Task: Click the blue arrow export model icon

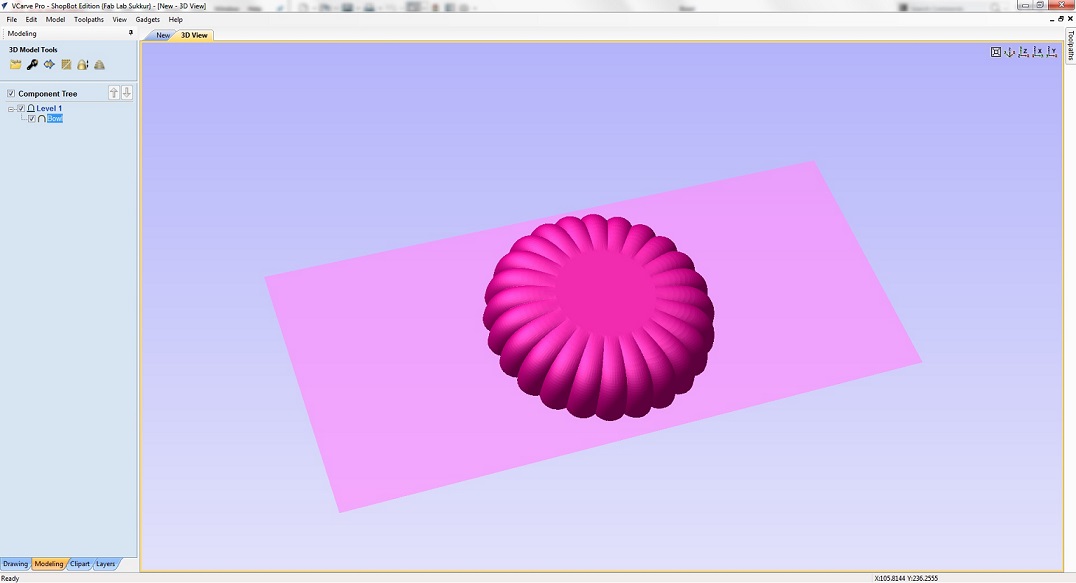Action: tap(49, 64)
